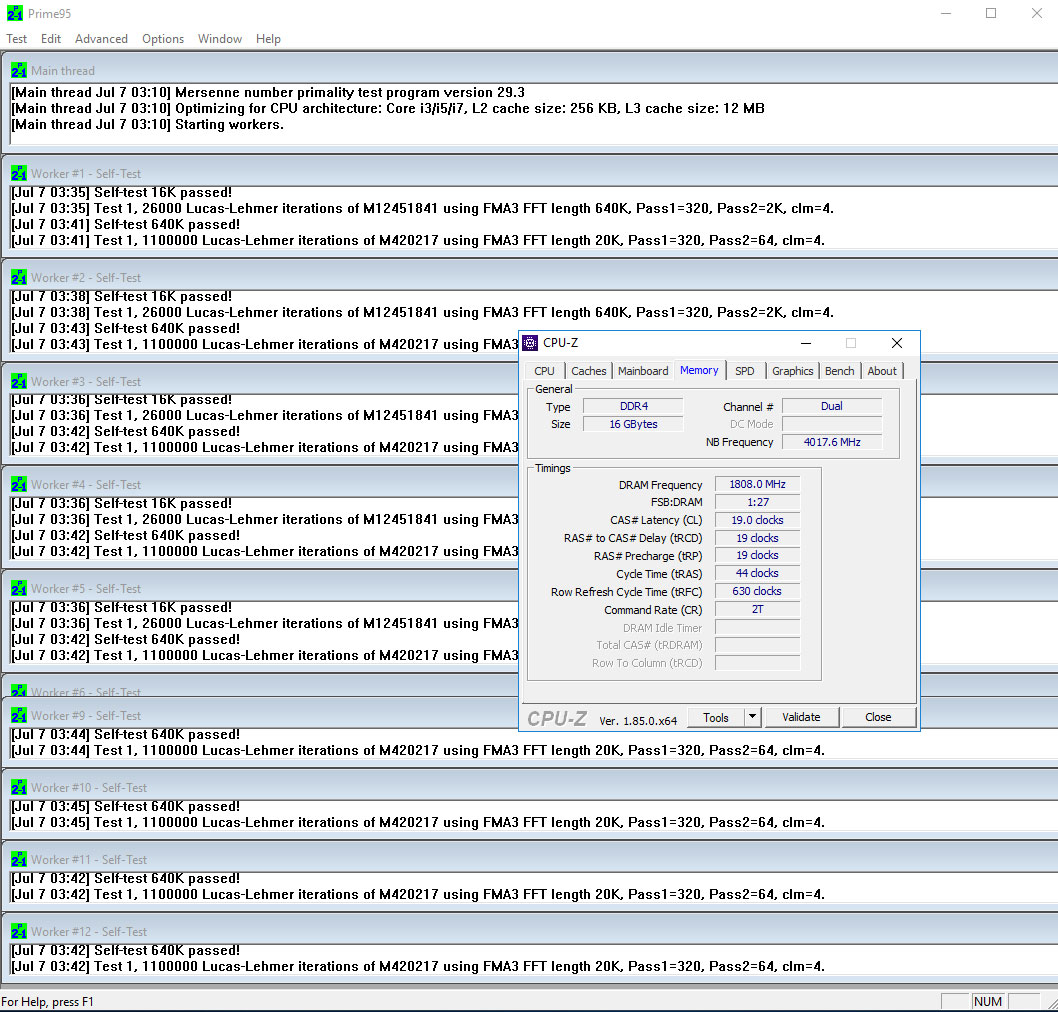Viewport: 1058px width, 1012px height.
Task: Click Worker #9 'Self-test 640K passed!' line
Action: point(126,735)
